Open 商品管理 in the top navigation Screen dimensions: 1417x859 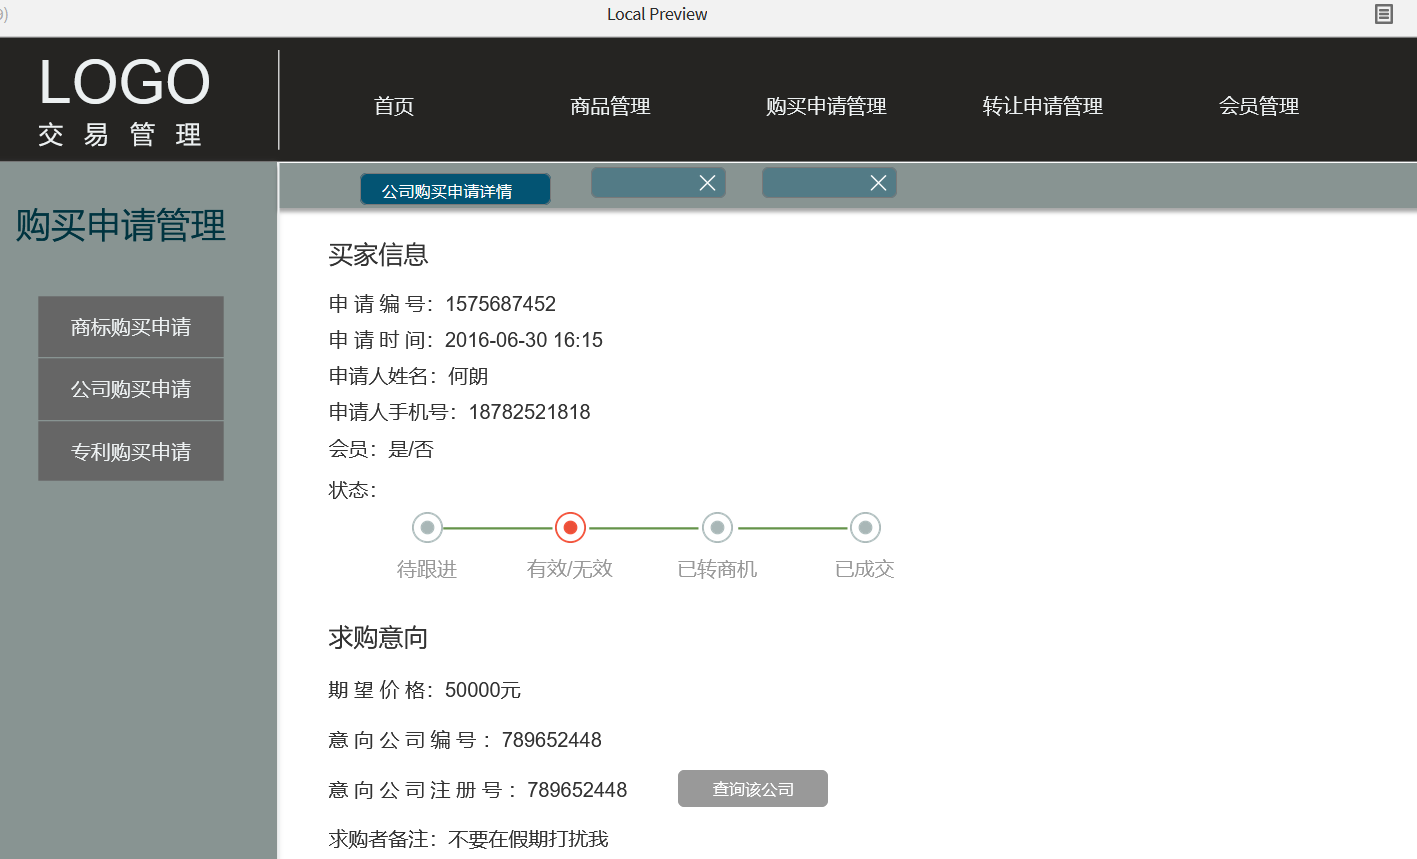[610, 106]
